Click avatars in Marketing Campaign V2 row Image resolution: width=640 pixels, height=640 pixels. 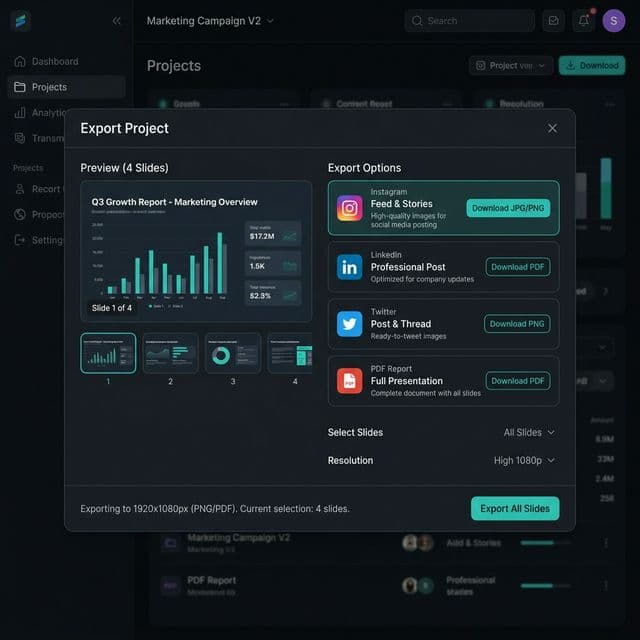[x=418, y=543]
